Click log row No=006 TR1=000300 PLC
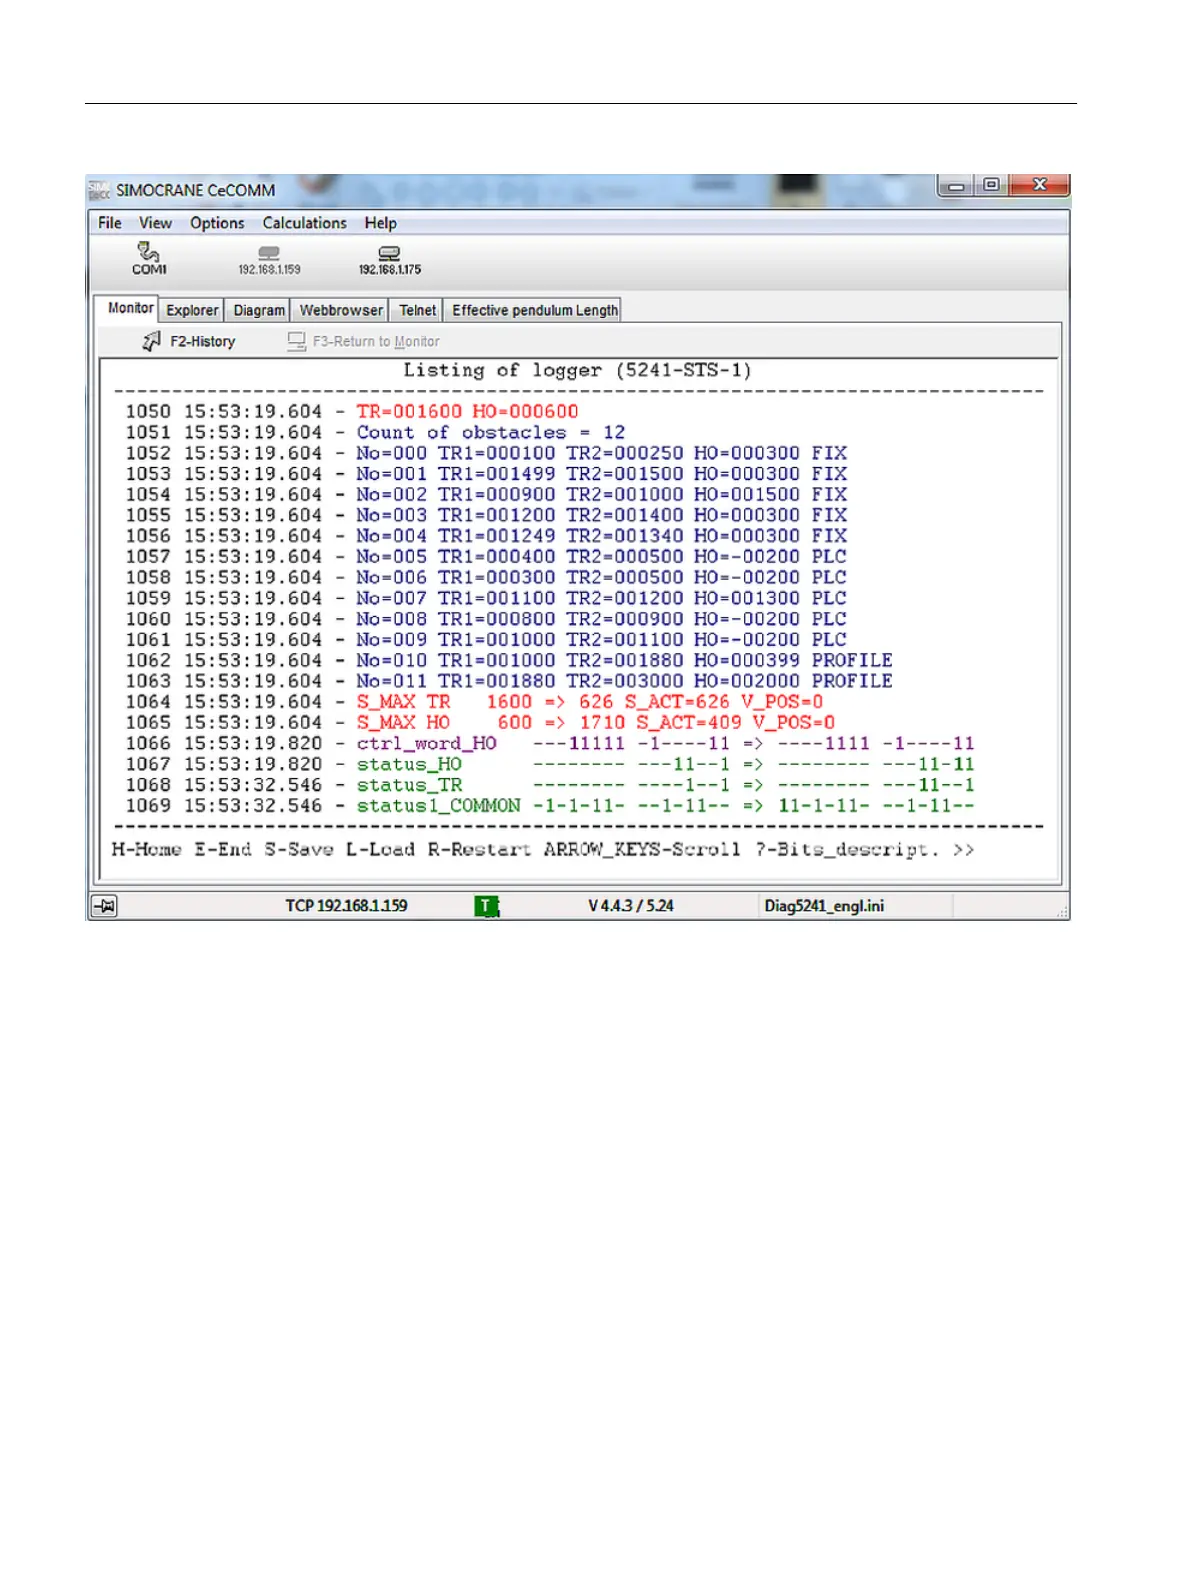This screenshot has width=1191, height=1587. [x=486, y=578]
